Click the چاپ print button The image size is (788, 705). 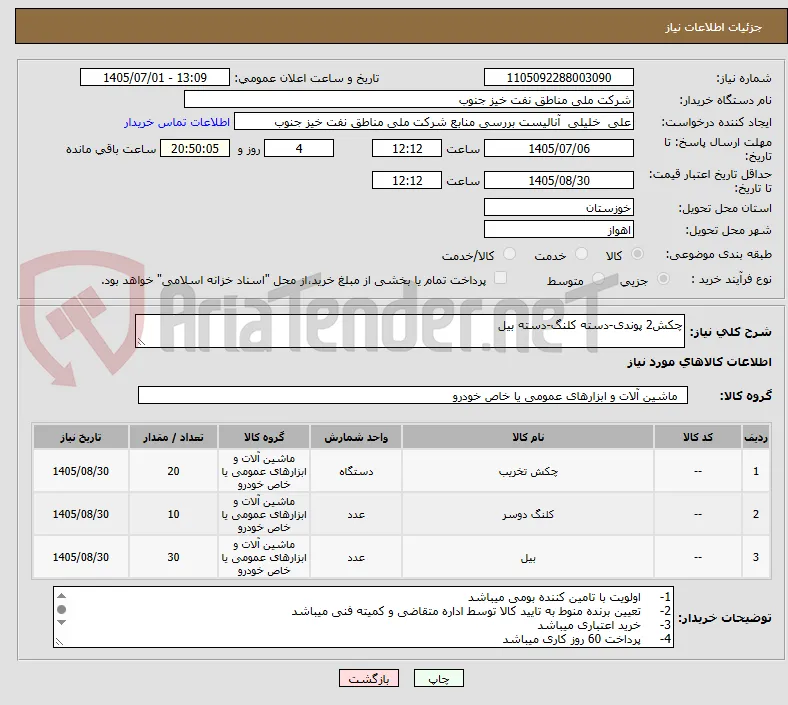pos(439,678)
